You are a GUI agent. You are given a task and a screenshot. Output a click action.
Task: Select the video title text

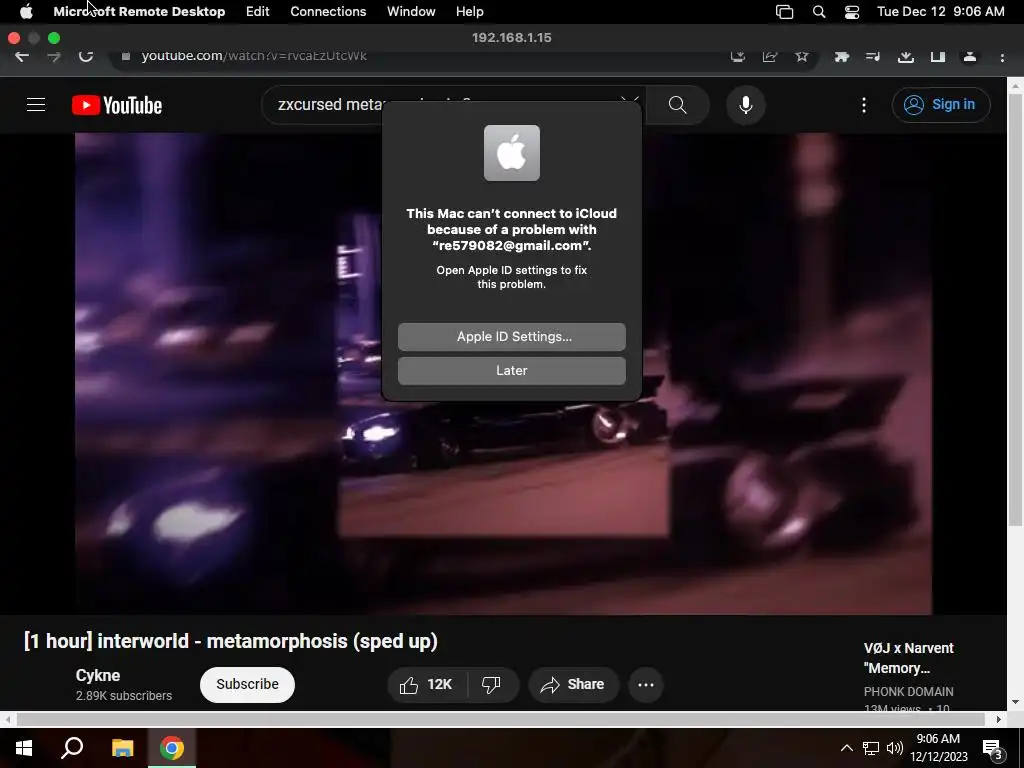point(231,641)
